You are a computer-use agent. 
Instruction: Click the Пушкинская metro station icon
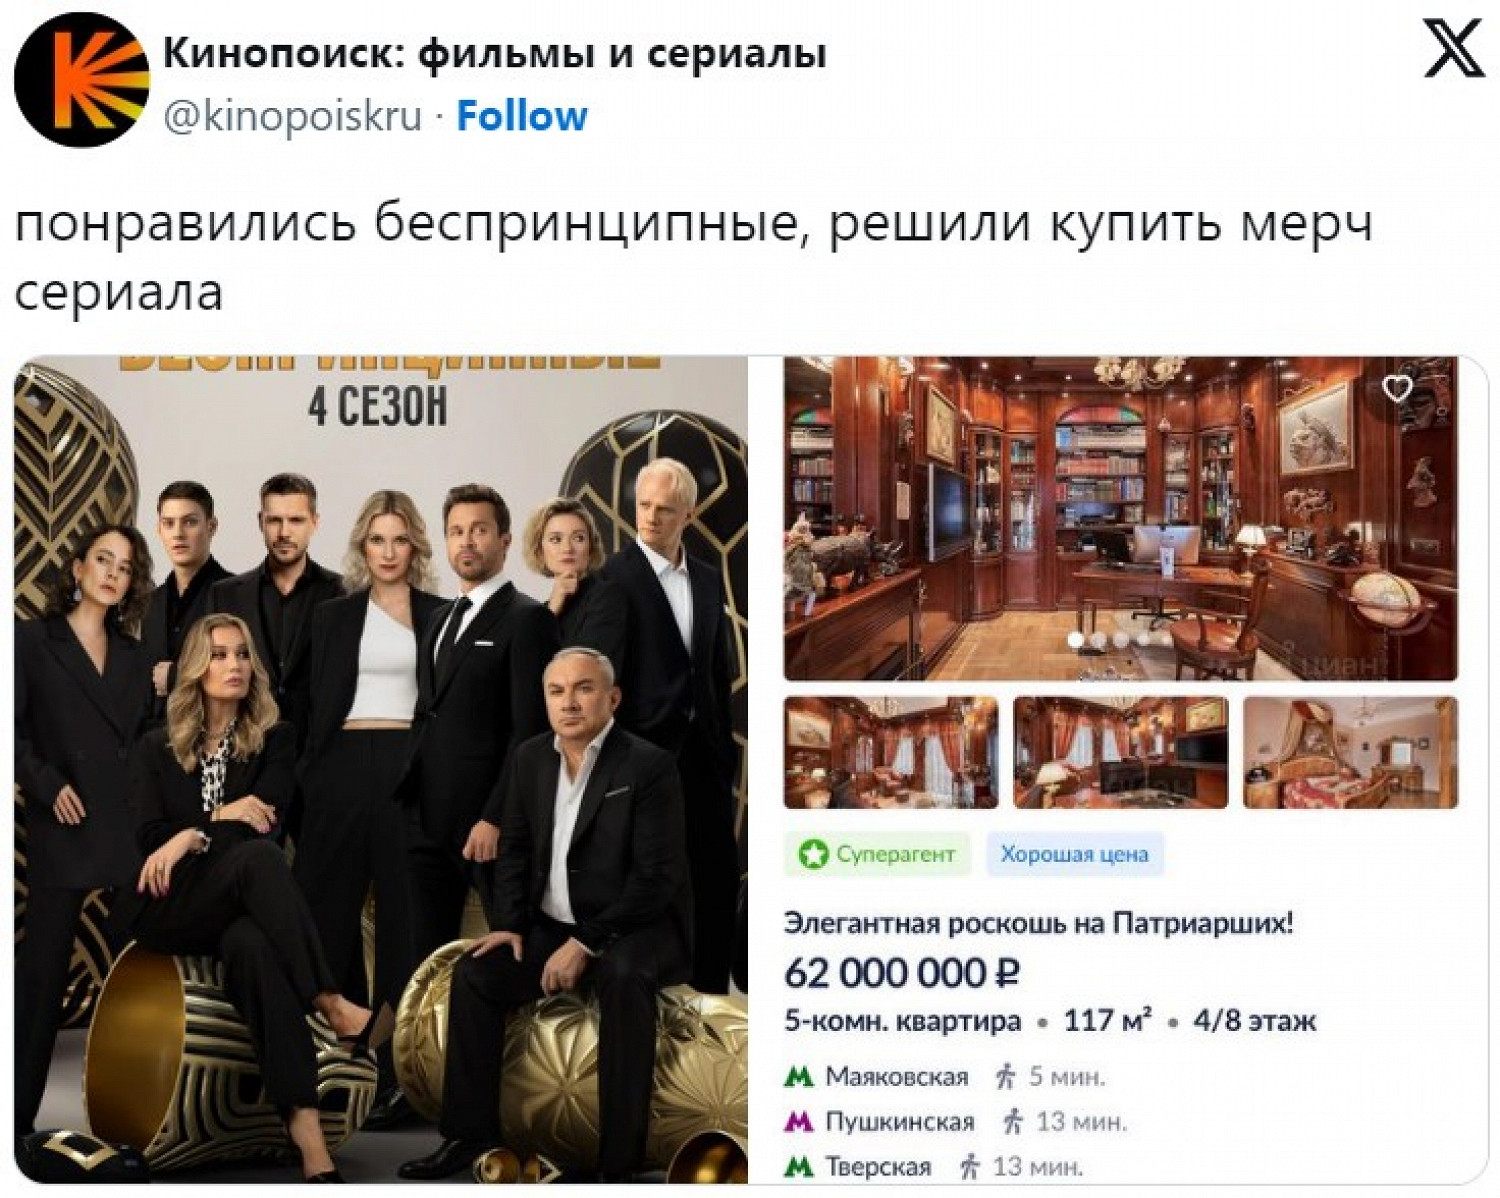pos(798,1122)
